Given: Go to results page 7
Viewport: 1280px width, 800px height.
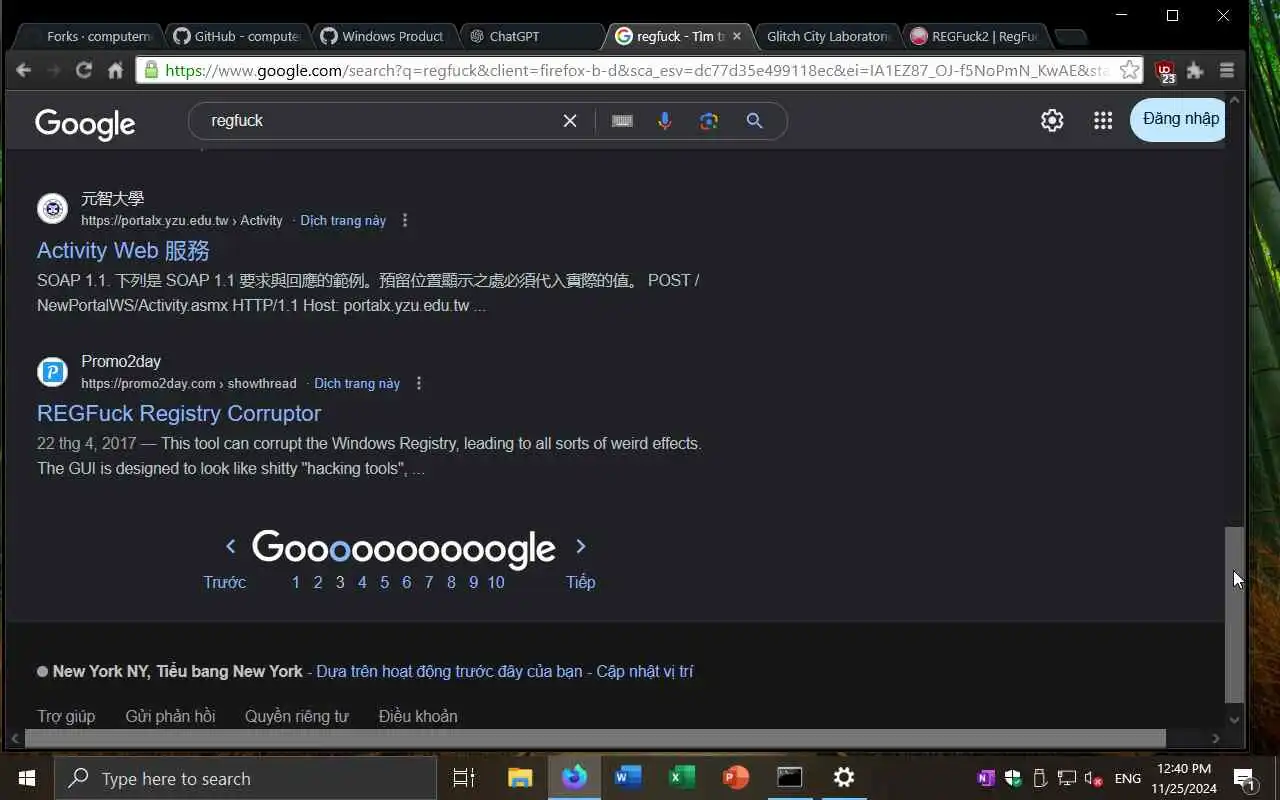Looking at the screenshot, I should click(429, 582).
